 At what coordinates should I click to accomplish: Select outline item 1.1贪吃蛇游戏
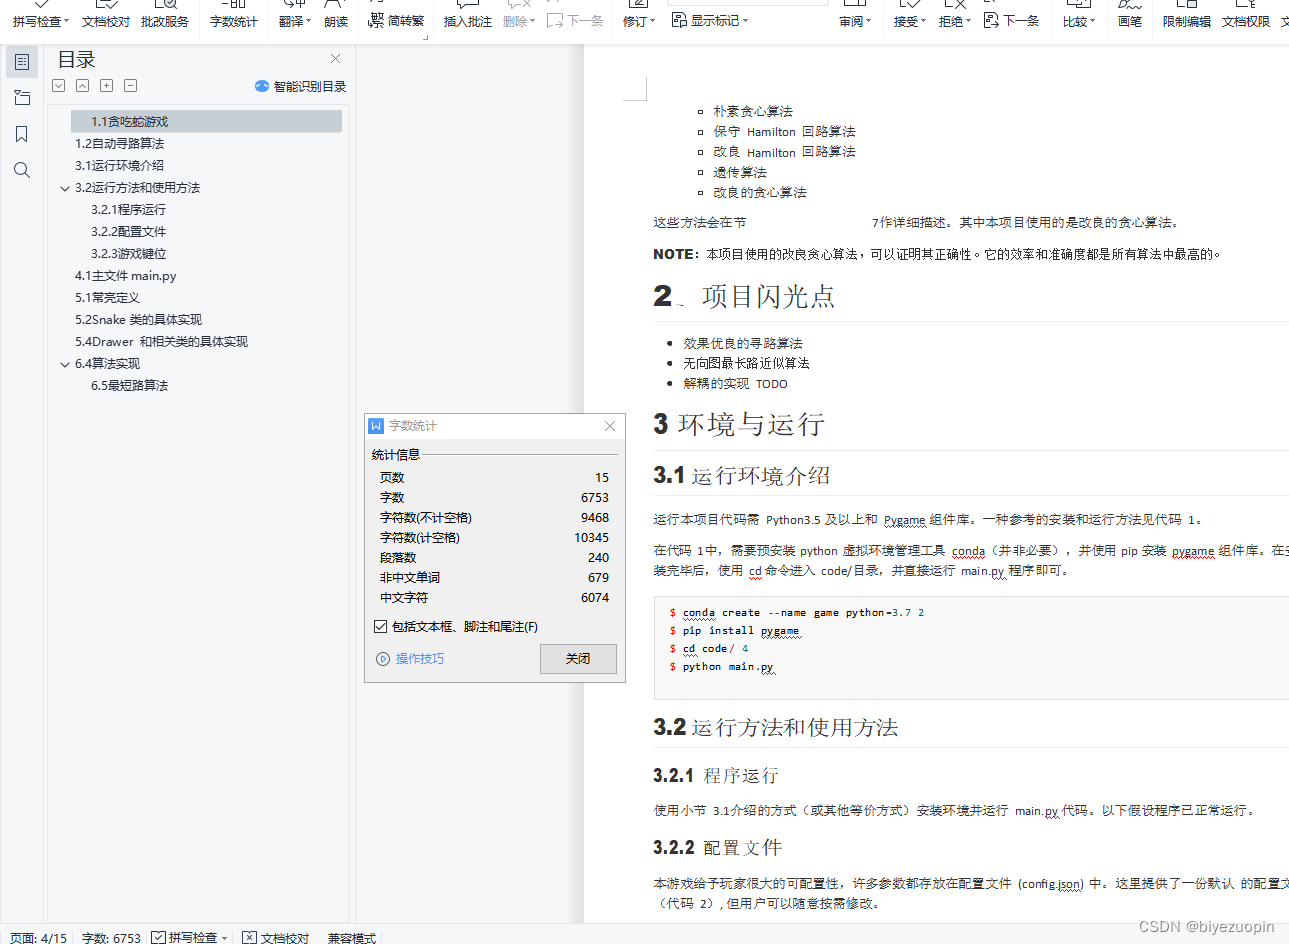coord(206,121)
